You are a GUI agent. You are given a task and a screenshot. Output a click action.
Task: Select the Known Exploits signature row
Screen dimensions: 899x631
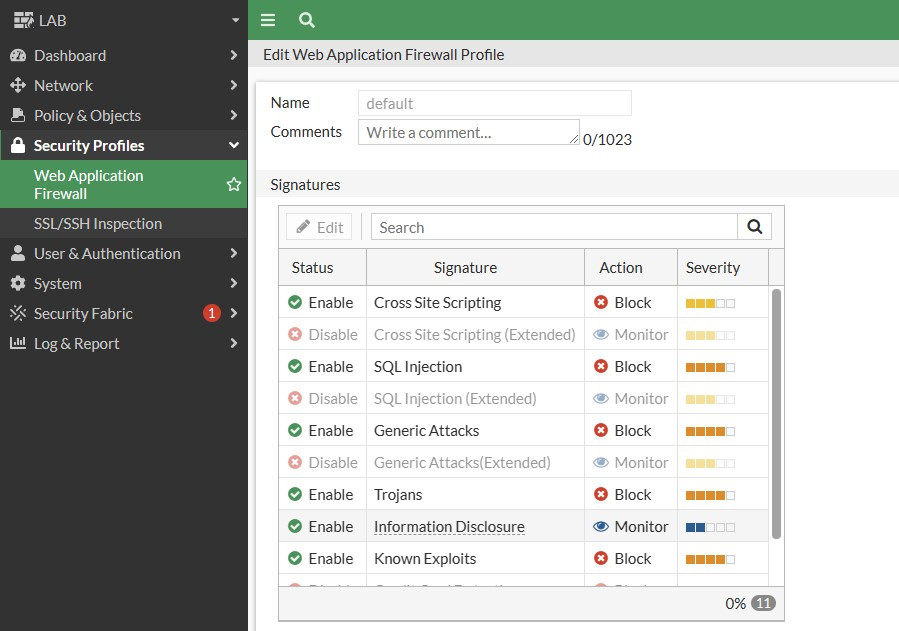click(x=523, y=558)
